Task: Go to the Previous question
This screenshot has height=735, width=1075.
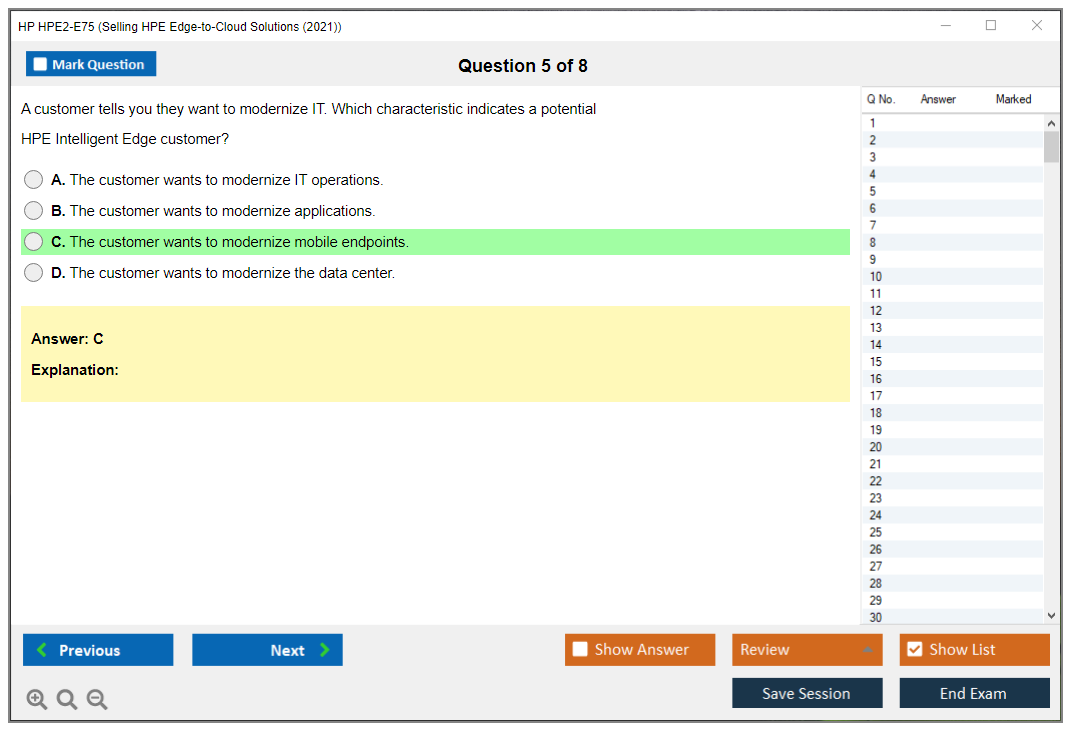Action: (x=98, y=650)
